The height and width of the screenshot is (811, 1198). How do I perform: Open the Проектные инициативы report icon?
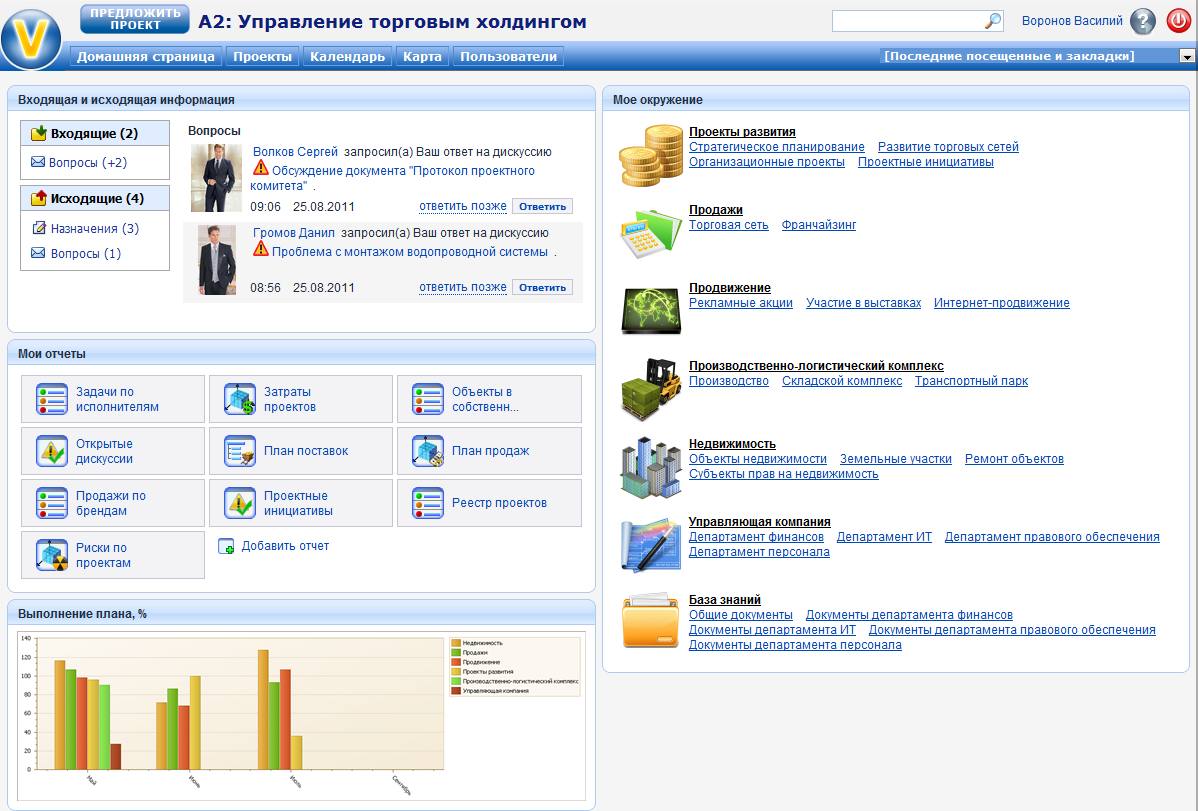[240, 503]
